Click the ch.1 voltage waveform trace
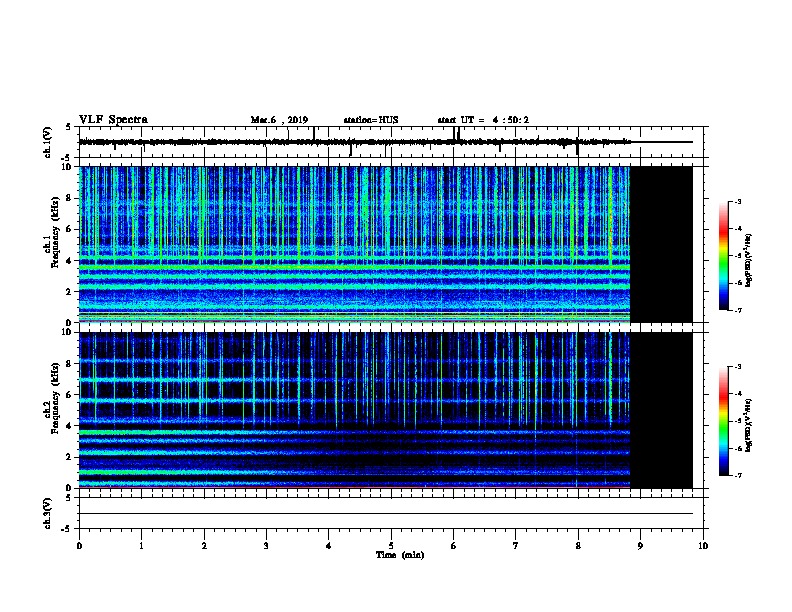Screen dimensions: 792x612 coord(386,142)
